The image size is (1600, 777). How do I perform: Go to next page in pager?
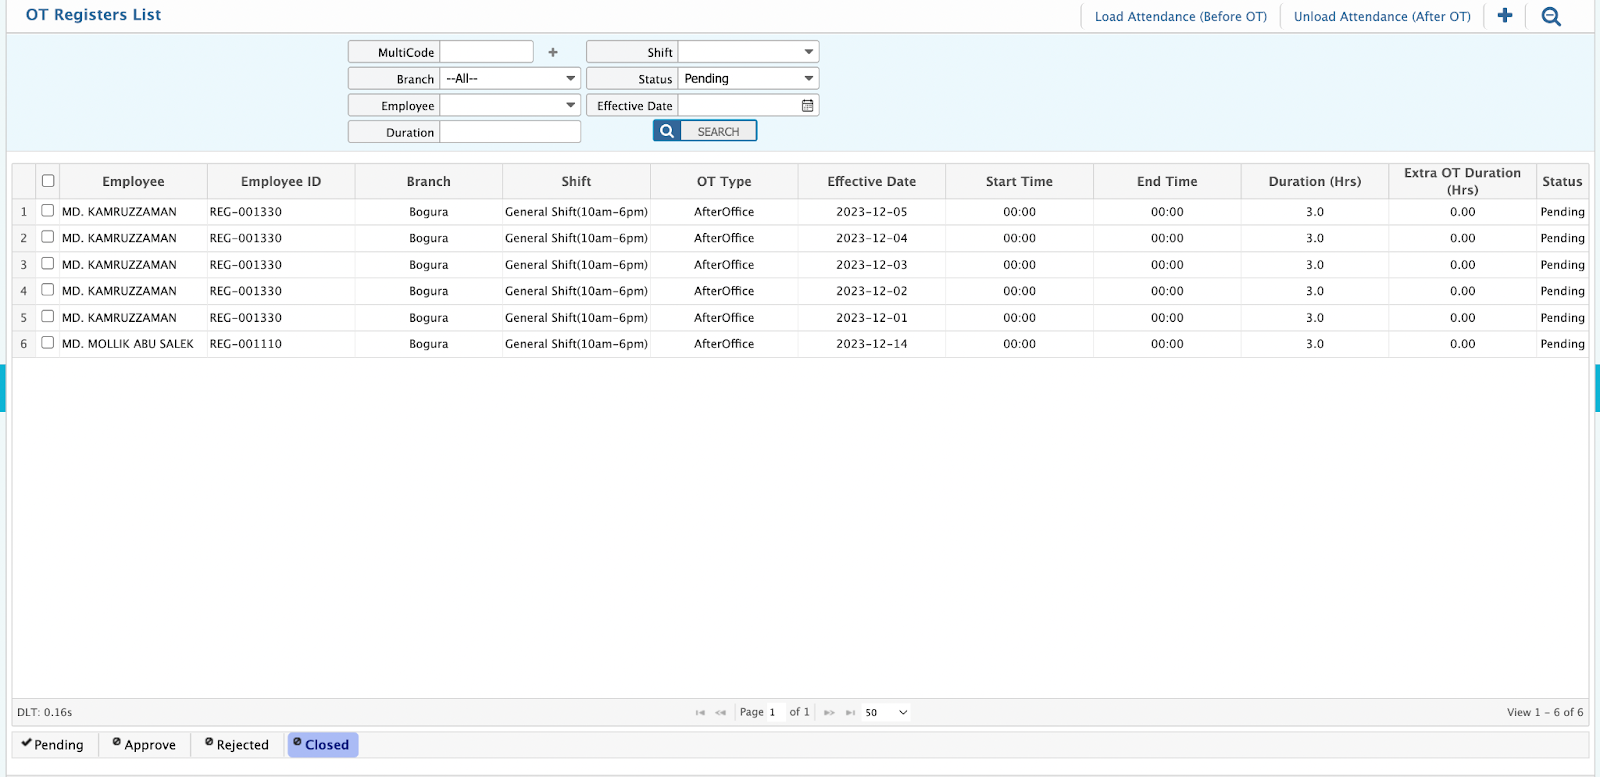point(829,713)
